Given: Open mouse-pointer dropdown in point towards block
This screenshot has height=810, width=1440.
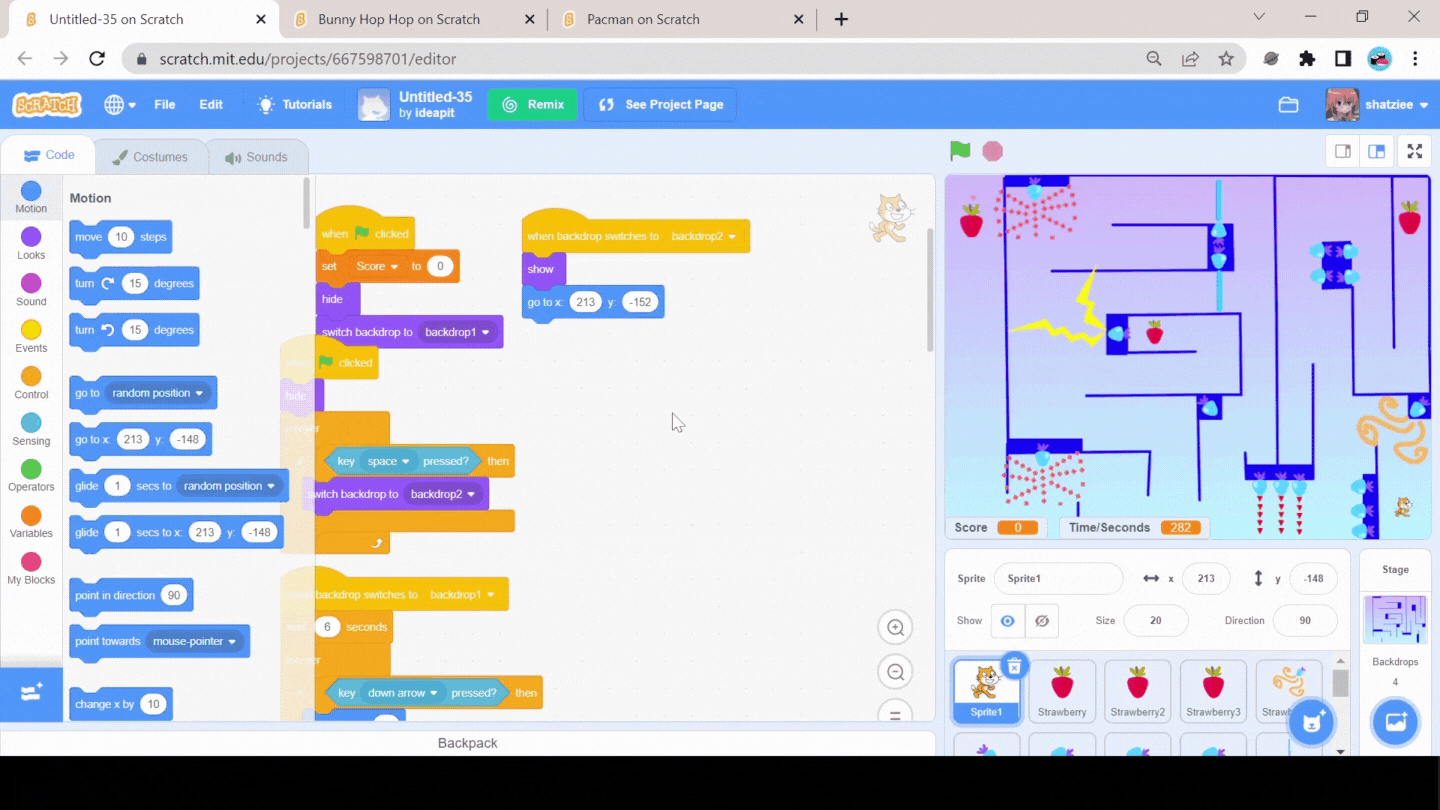Looking at the screenshot, I should 196,641.
